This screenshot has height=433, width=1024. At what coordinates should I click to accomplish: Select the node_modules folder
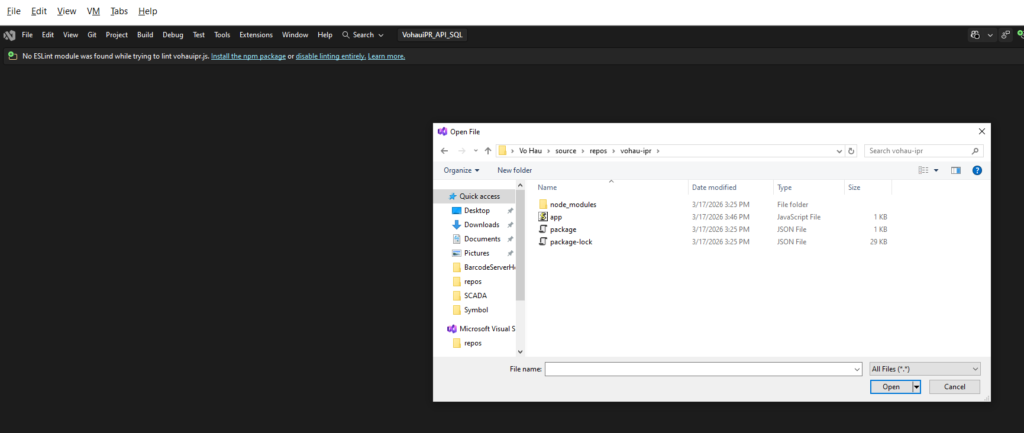[x=572, y=204]
